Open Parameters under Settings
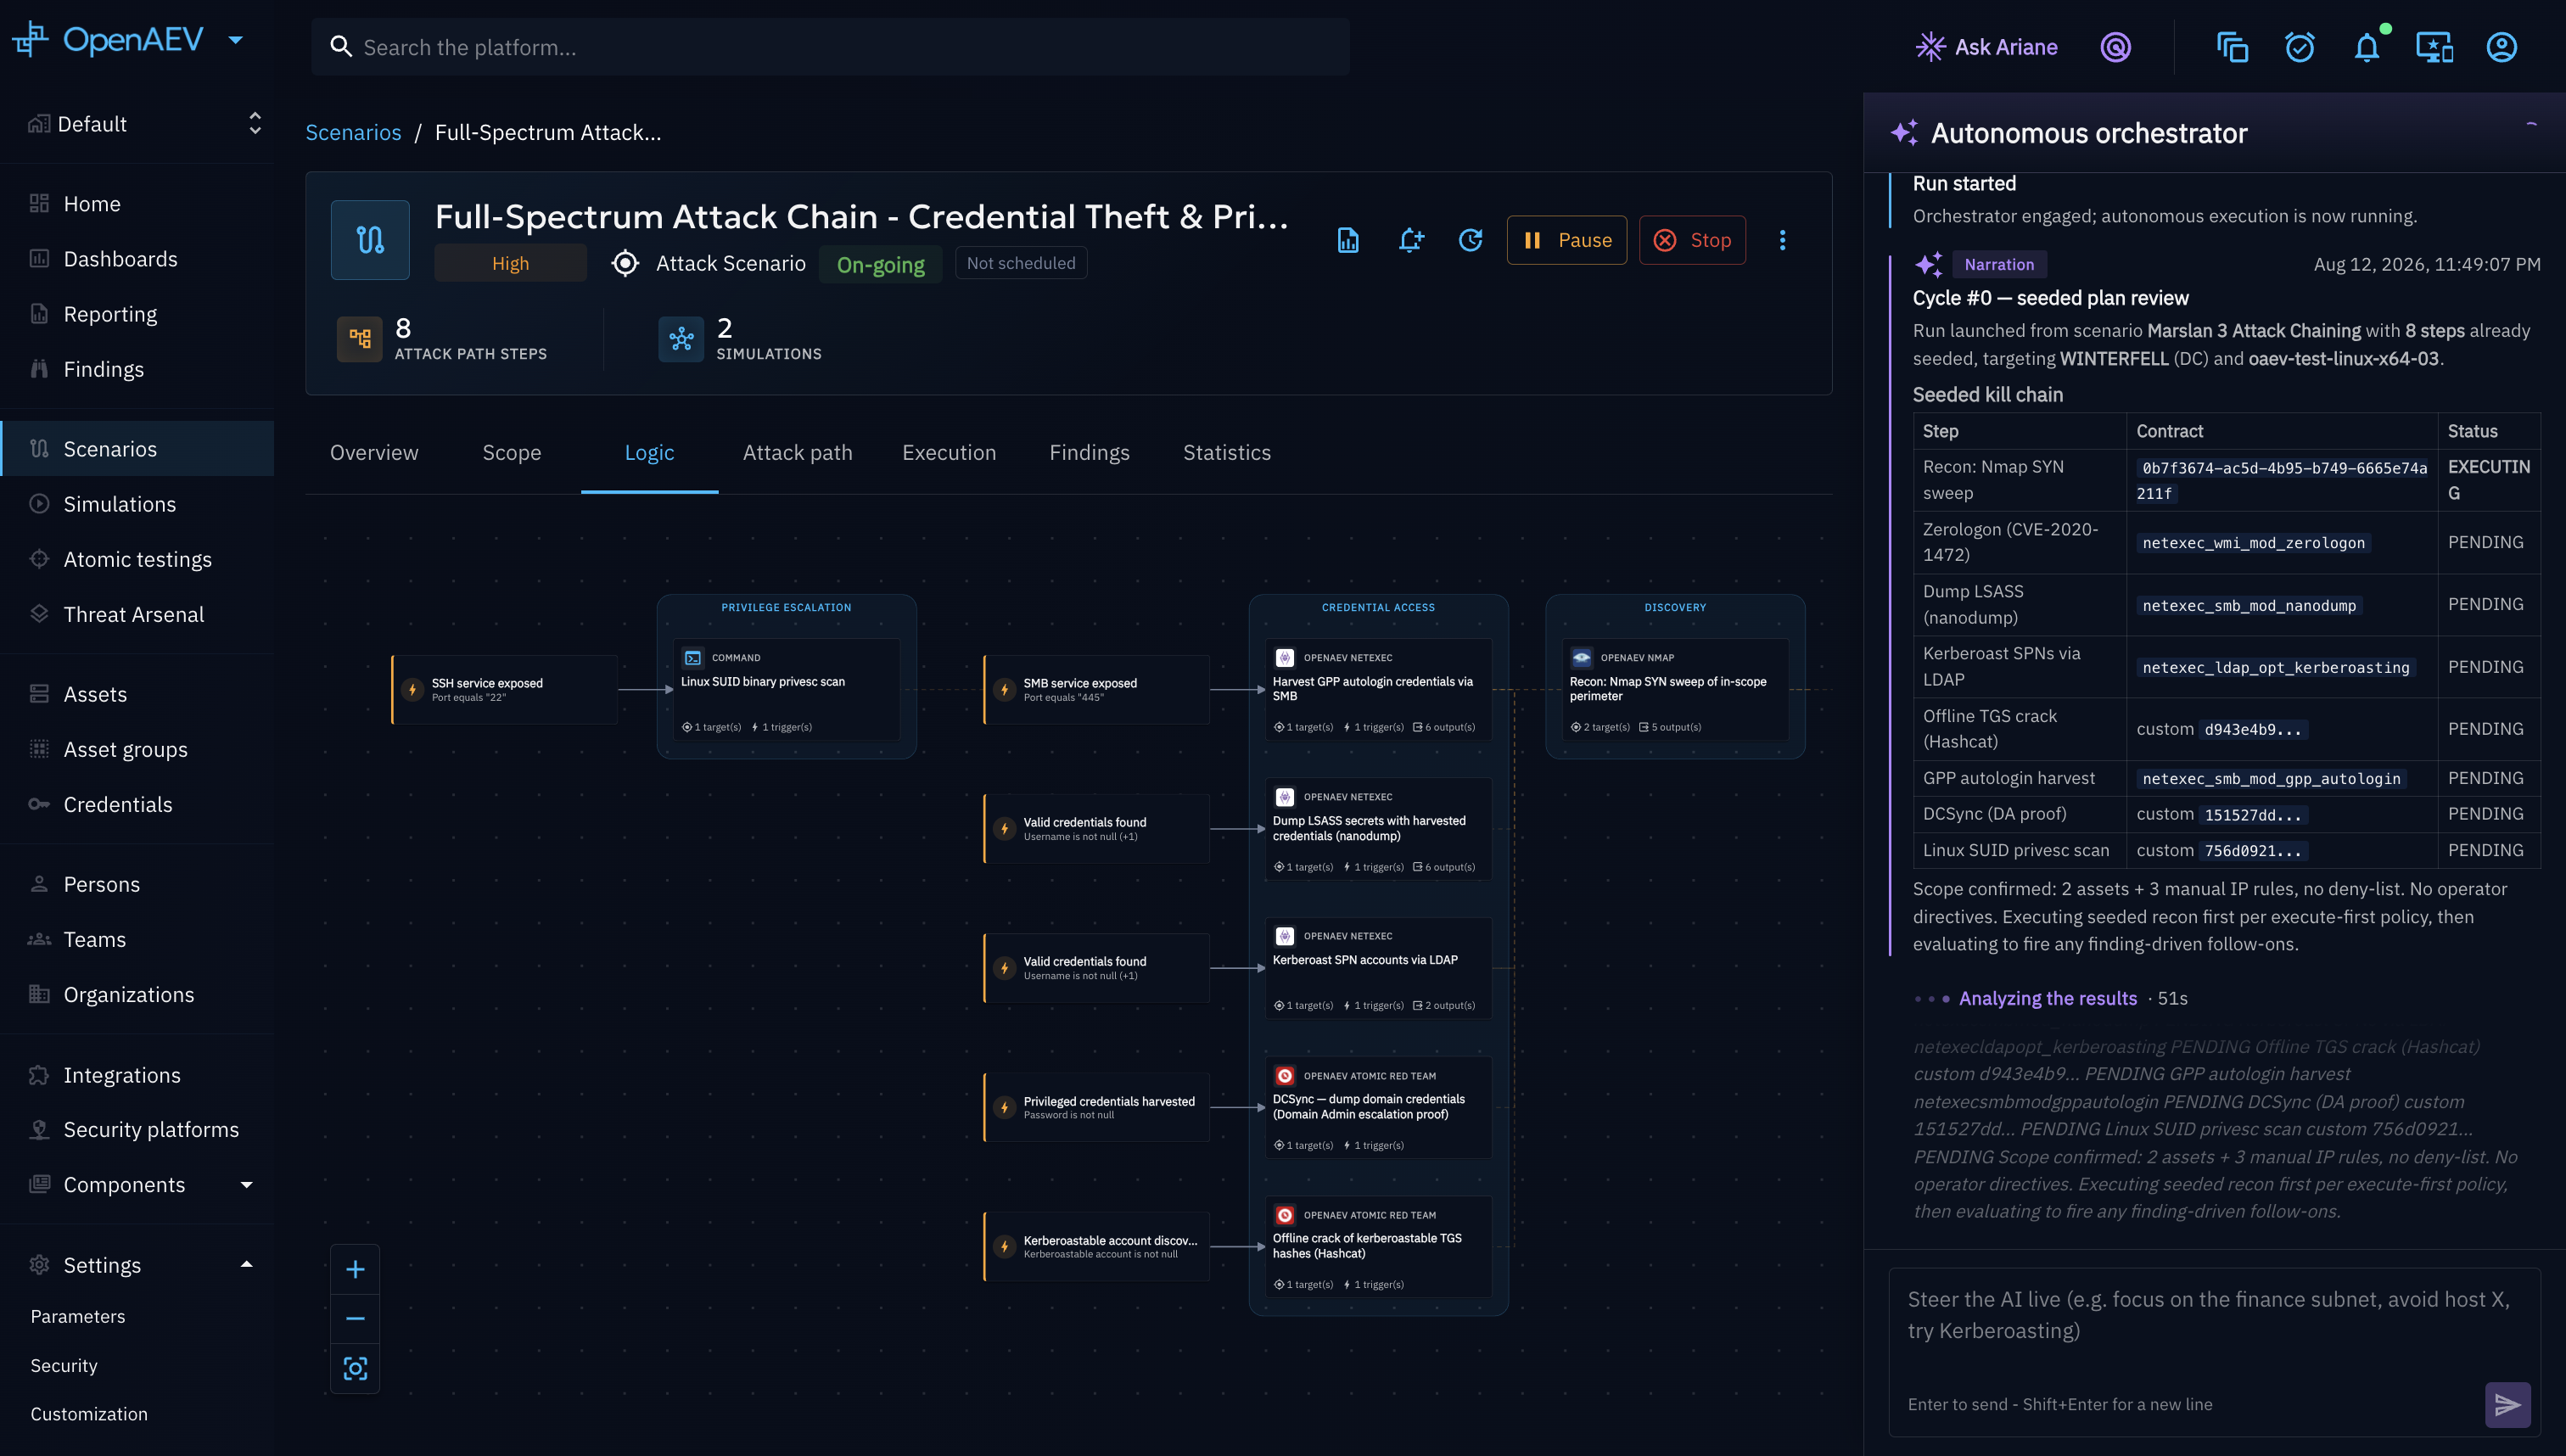The image size is (2566, 1456). tap(137, 1316)
